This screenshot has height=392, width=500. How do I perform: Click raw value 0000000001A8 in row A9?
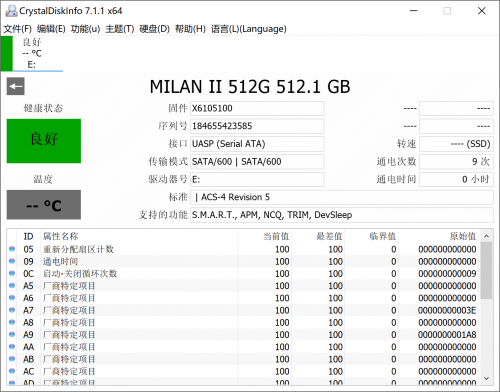[447, 335]
